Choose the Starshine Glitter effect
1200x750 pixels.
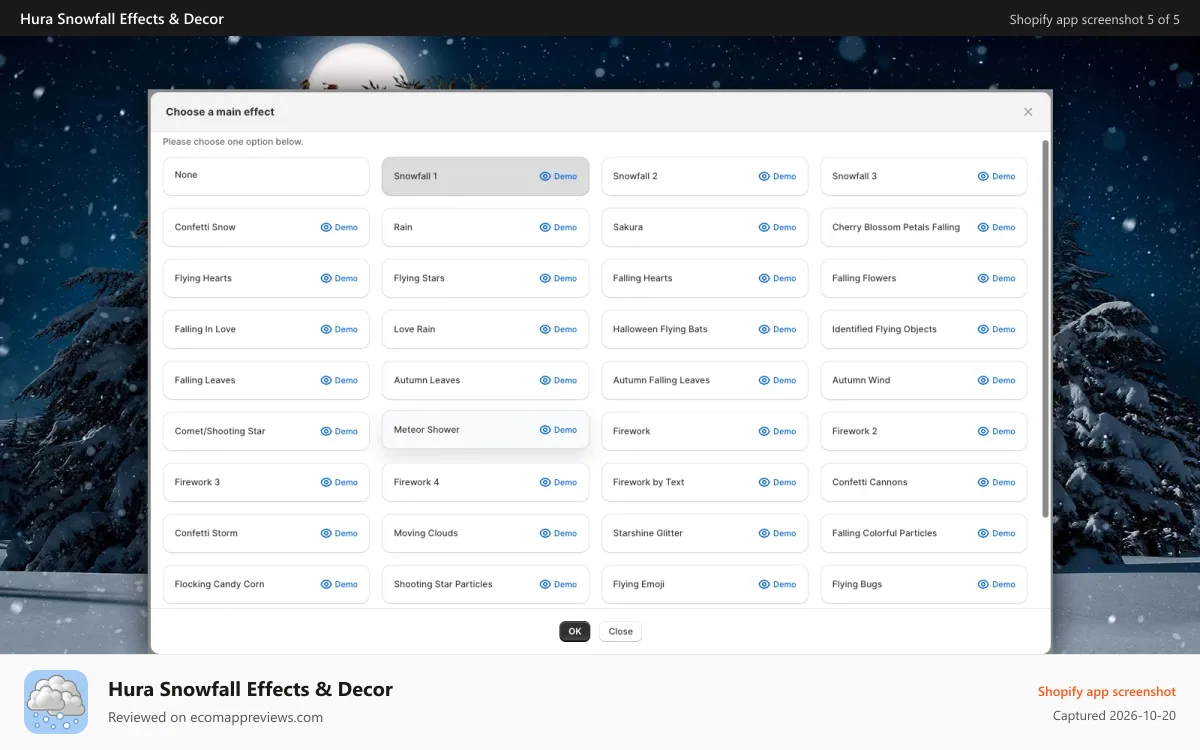pos(705,533)
